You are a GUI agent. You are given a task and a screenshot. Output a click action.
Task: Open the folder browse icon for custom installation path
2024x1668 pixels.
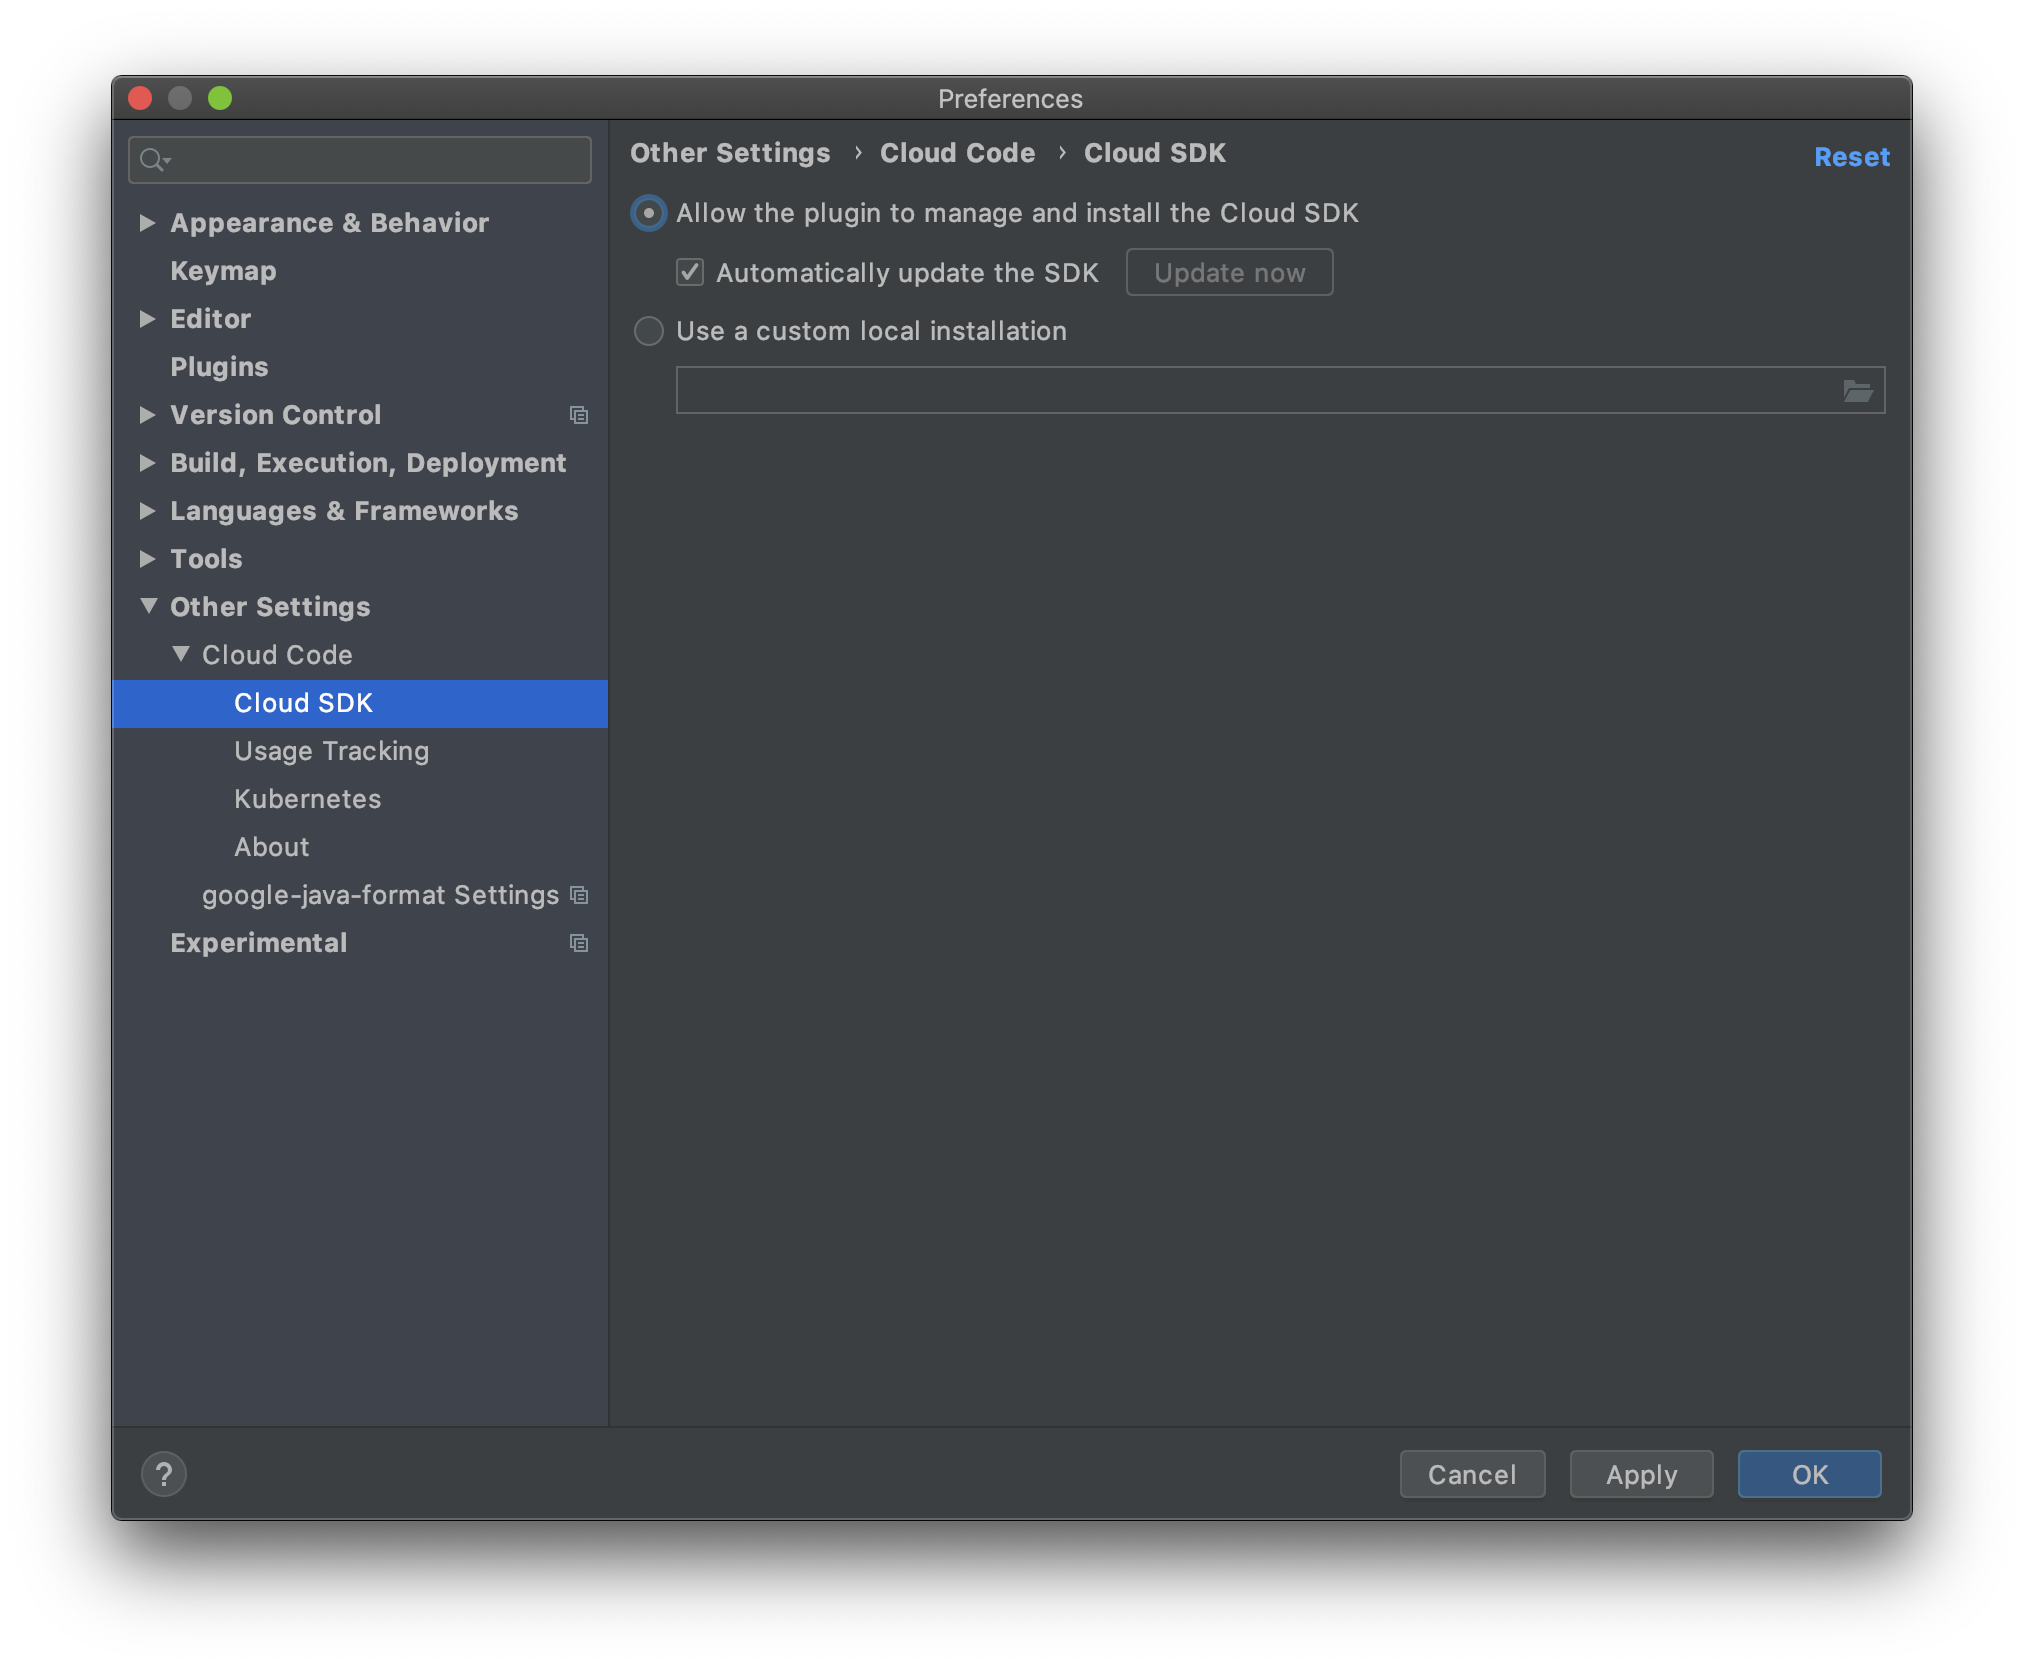point(1858,390)
